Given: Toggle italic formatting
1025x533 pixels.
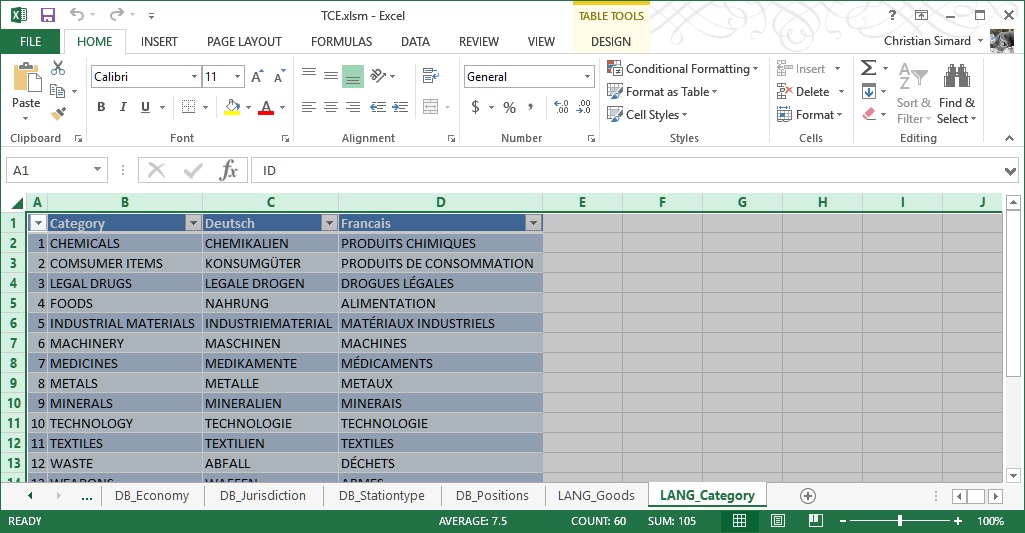Looking at the screenshot, I should tap(123, 107).
